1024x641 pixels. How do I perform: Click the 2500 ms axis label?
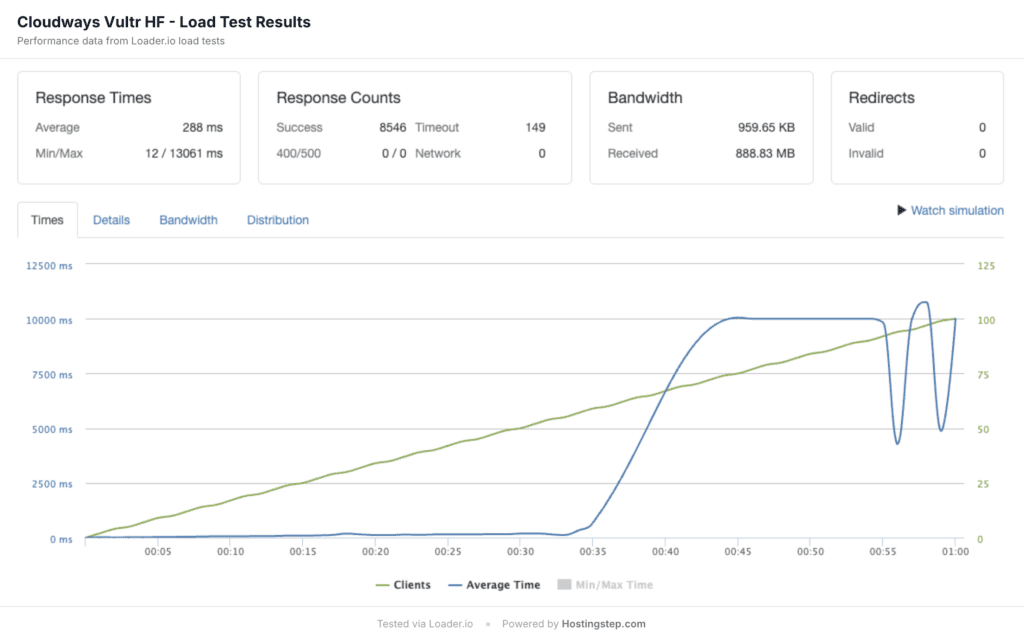(x=52, y=484)
